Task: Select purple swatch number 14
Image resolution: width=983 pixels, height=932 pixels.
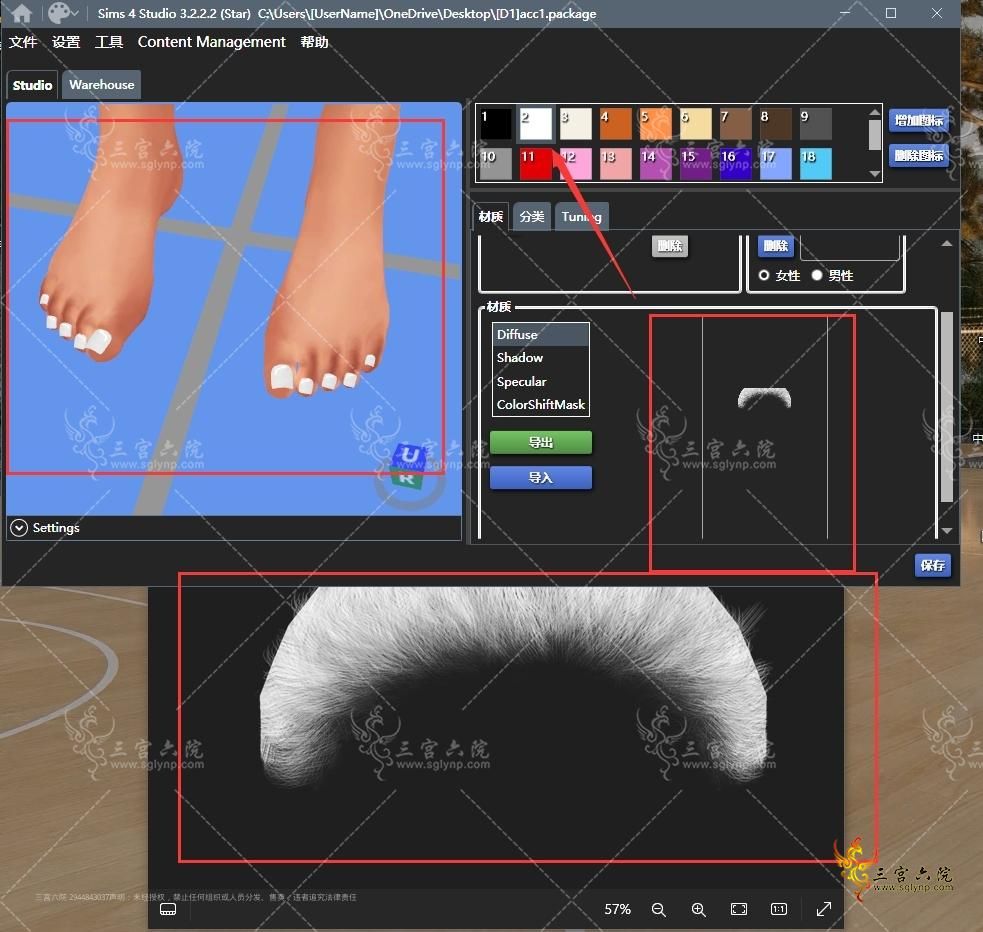Action: [656, 164]
